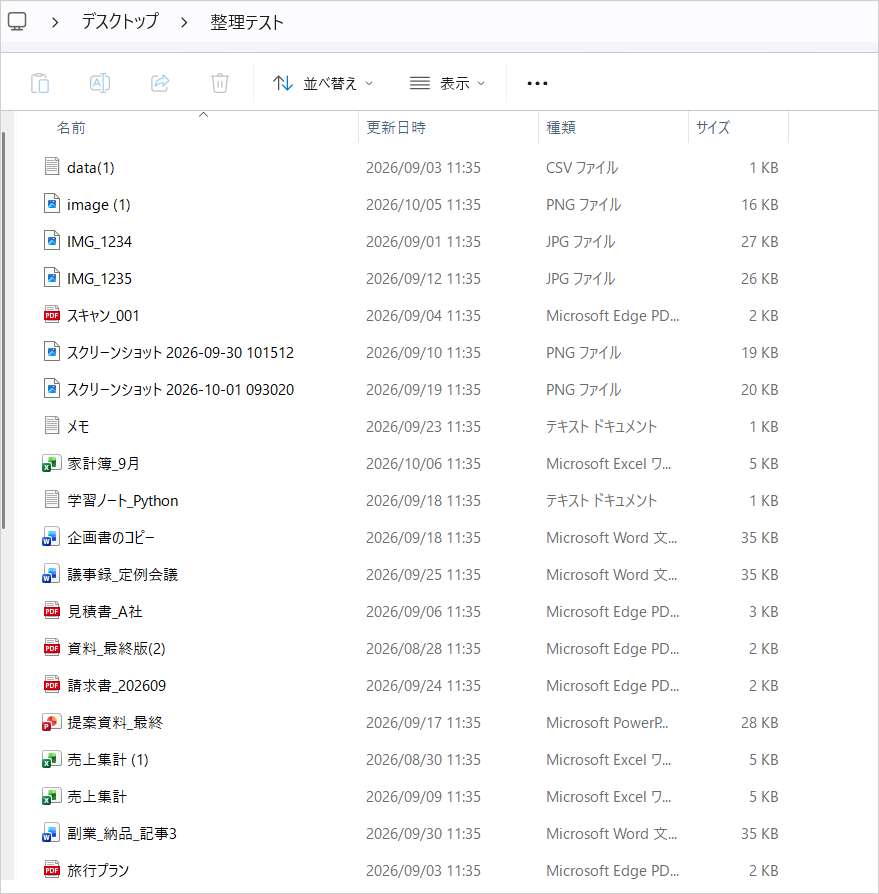Click Microsoft PowerP... type cell
Screen dimensions: 879x894
coord(607,723)
